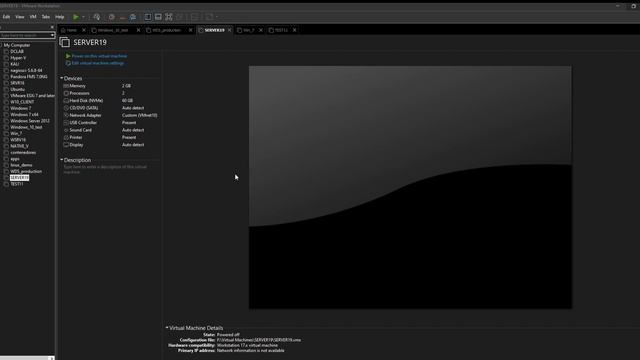The width and height of the screenshot is (640, 360).
Task: Click the thumbnail bar view toolbar icon
Action: [158, 17]
